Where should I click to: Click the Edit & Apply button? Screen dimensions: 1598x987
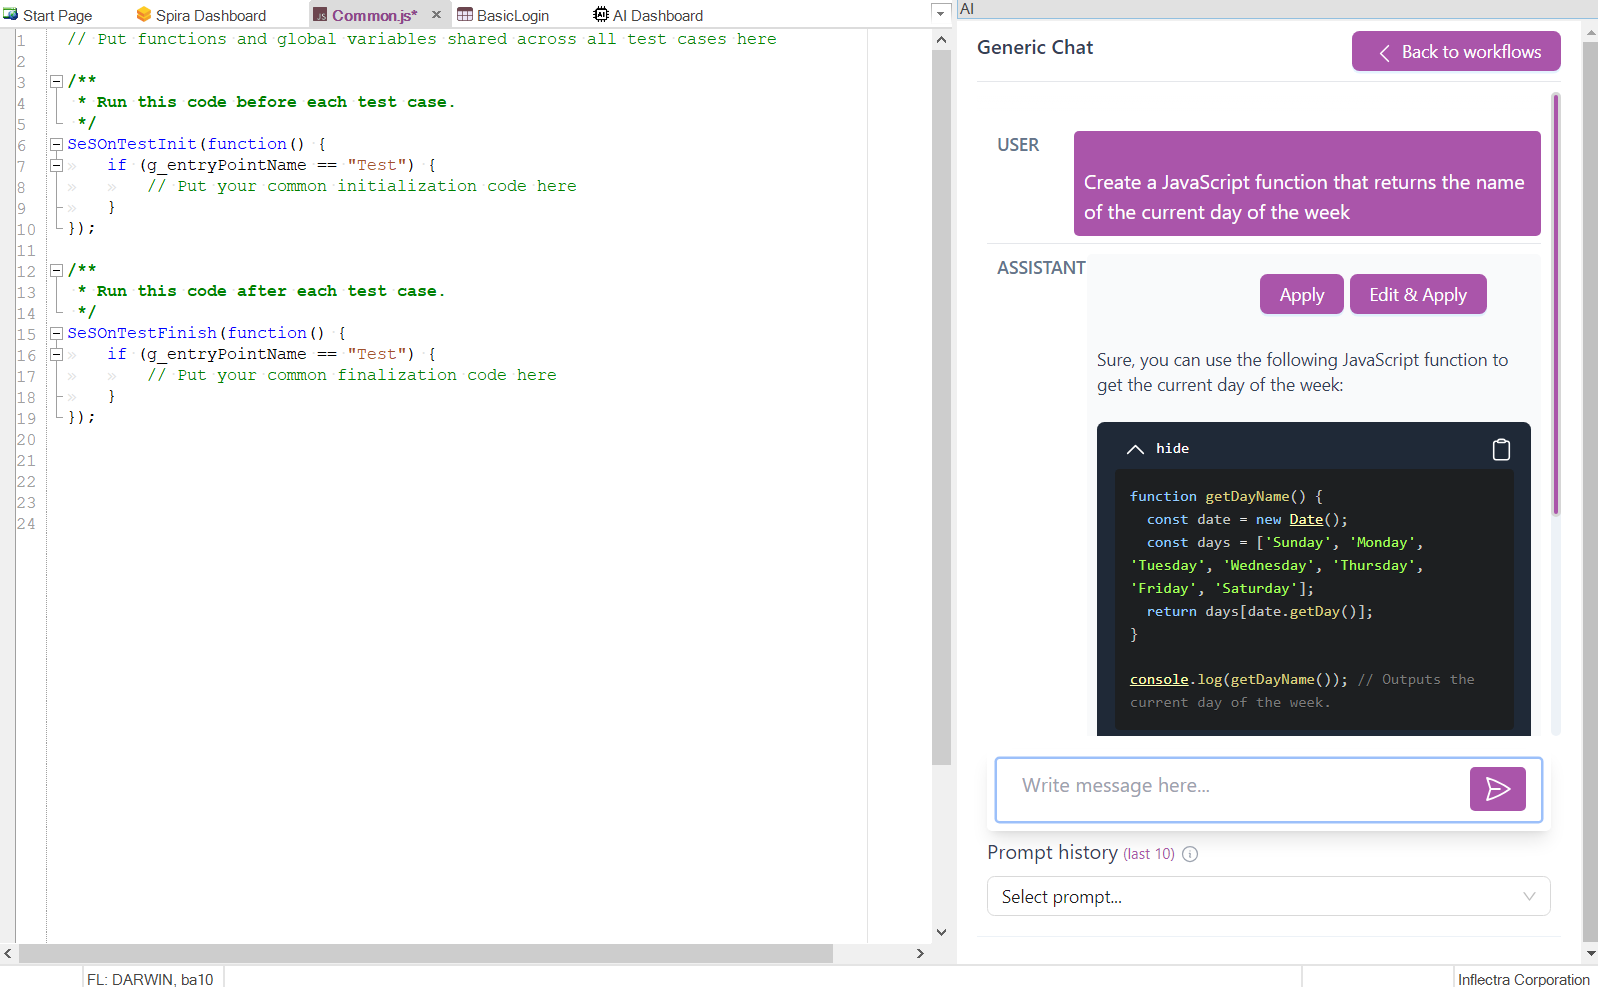1417,295
